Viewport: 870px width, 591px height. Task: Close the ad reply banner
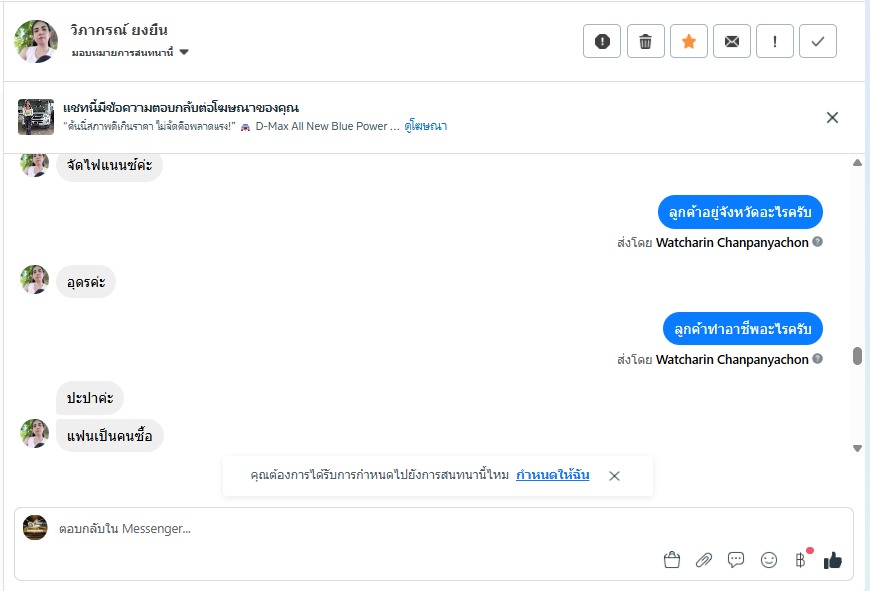tap(832, 117)
